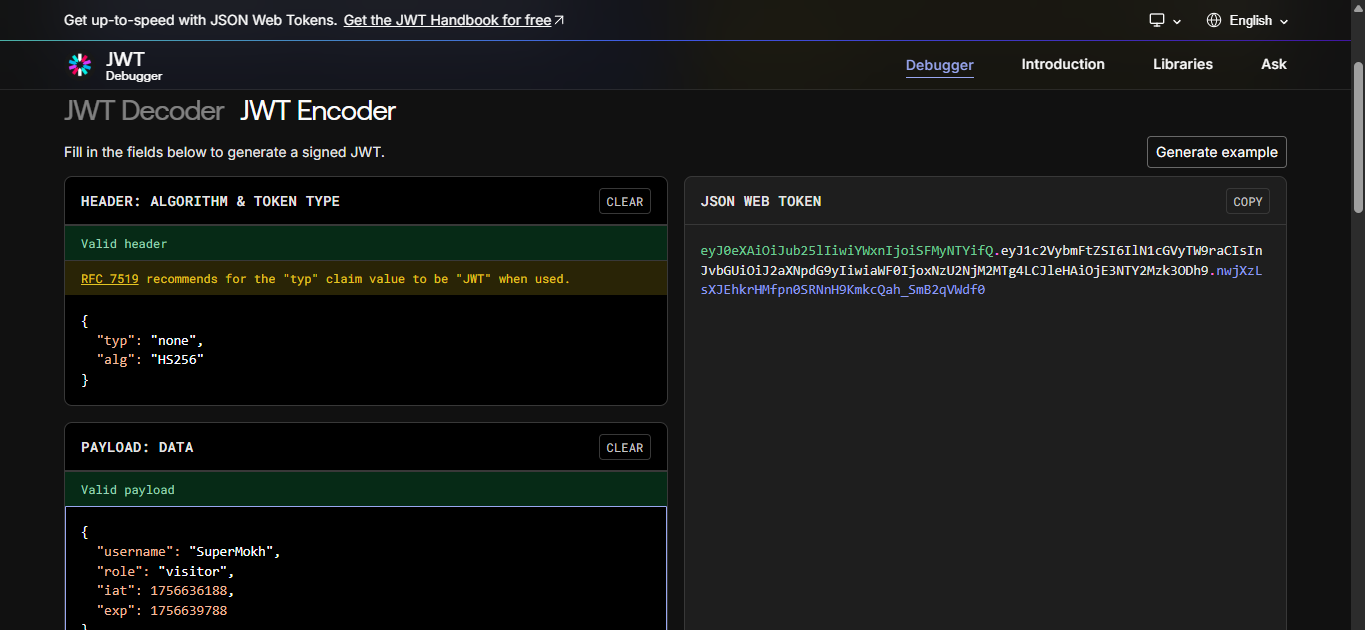
Task: Click Get the JWT Handbook for free
Action: pos(448,20)
